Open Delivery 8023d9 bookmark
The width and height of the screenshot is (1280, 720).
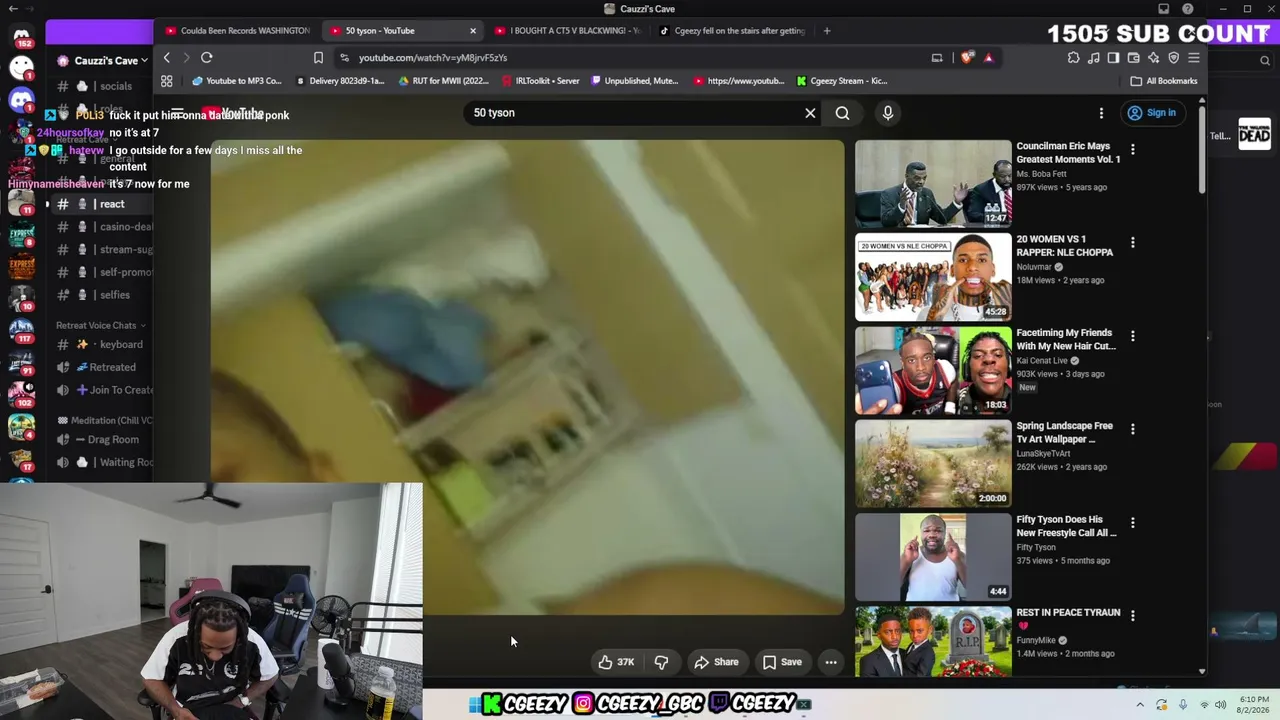click(x=340, y=81)
